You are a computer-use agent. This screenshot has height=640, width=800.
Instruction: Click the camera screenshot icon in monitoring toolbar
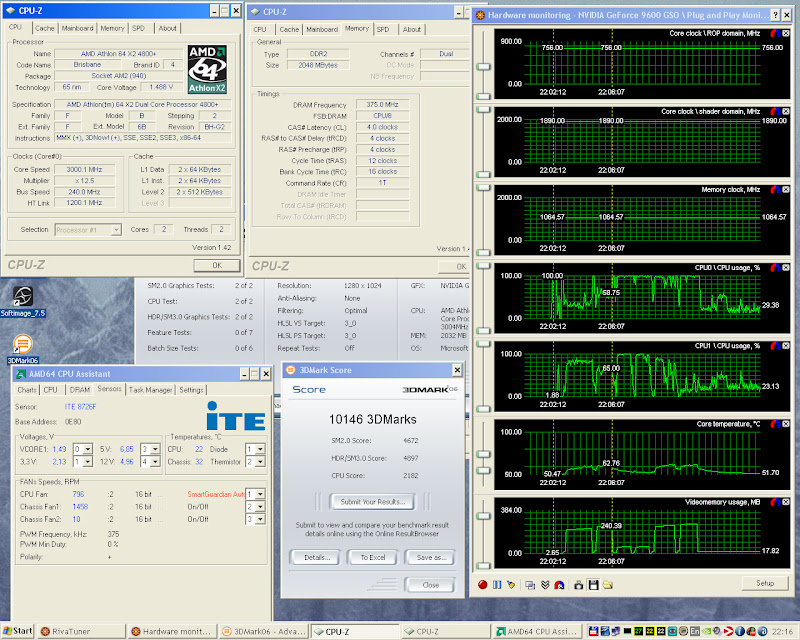click(x=579, y=585)
